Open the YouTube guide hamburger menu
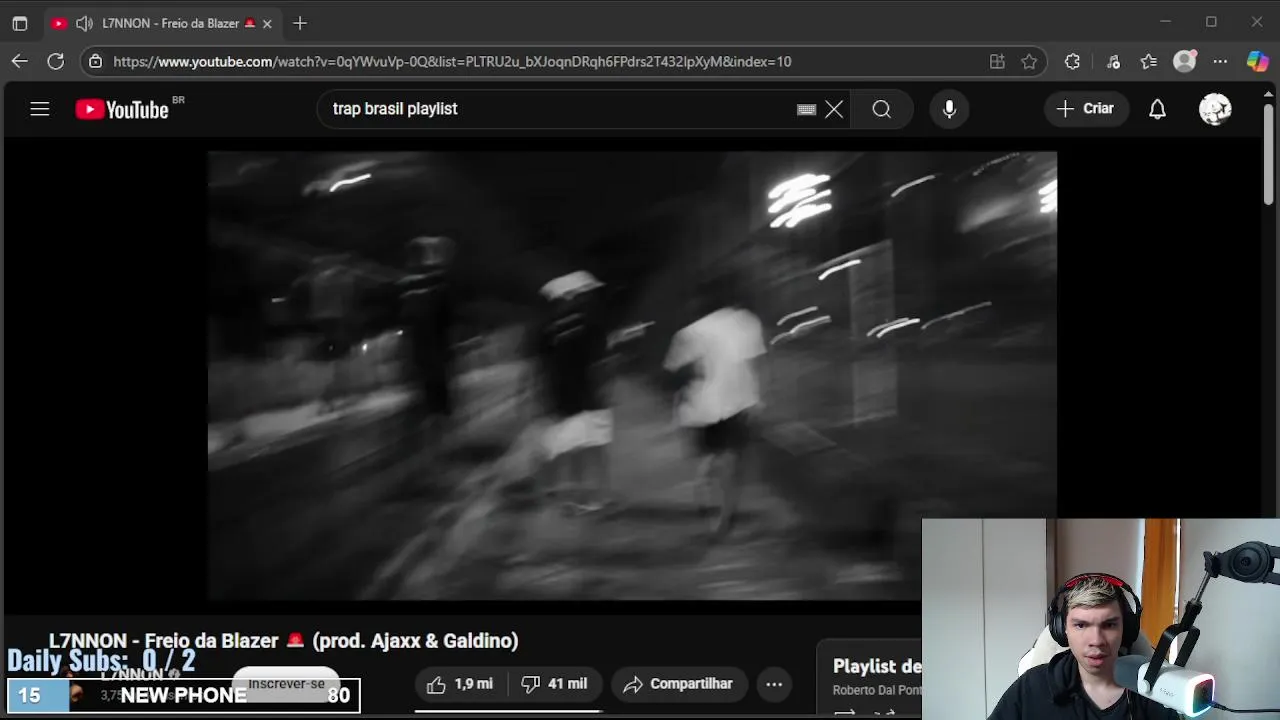 [x=40, y=109]
